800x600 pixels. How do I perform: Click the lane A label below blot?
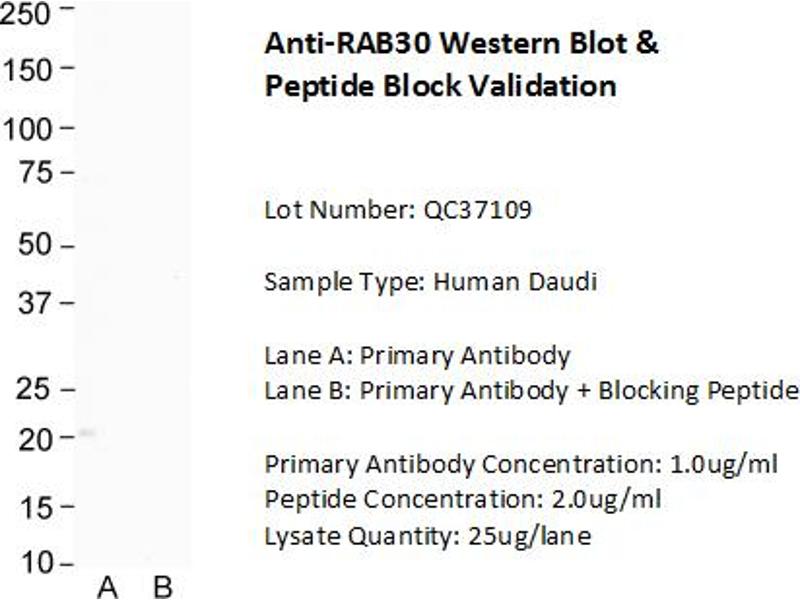[x=107, y=587]
